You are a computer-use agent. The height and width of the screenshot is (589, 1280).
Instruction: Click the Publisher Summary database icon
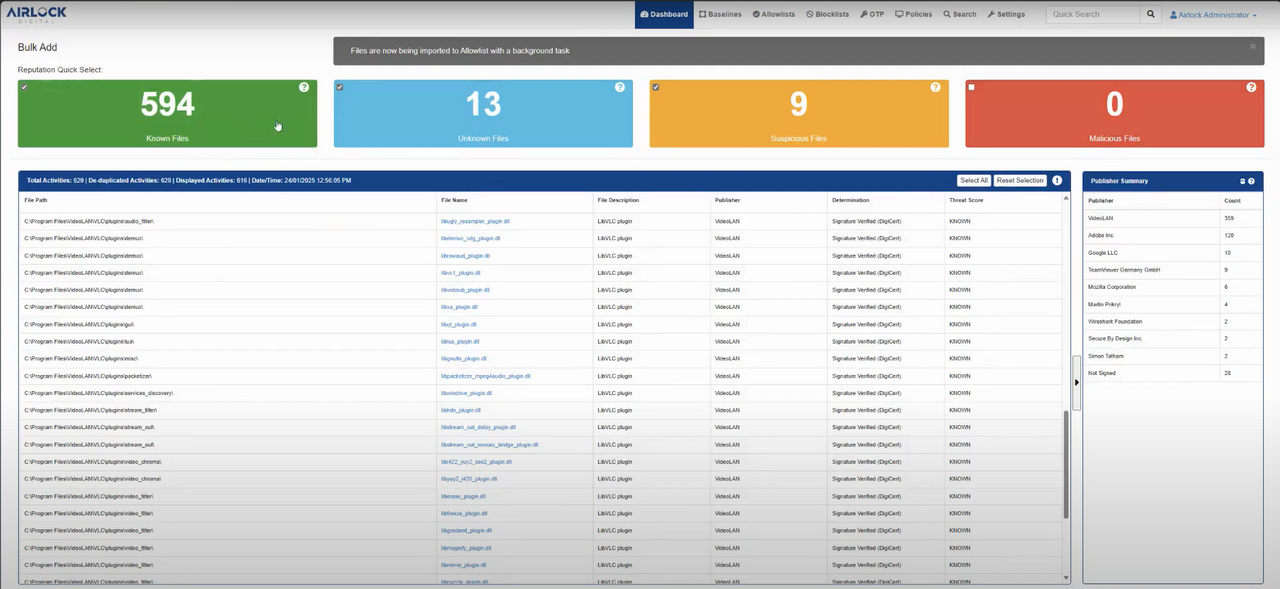point(1243,181)
